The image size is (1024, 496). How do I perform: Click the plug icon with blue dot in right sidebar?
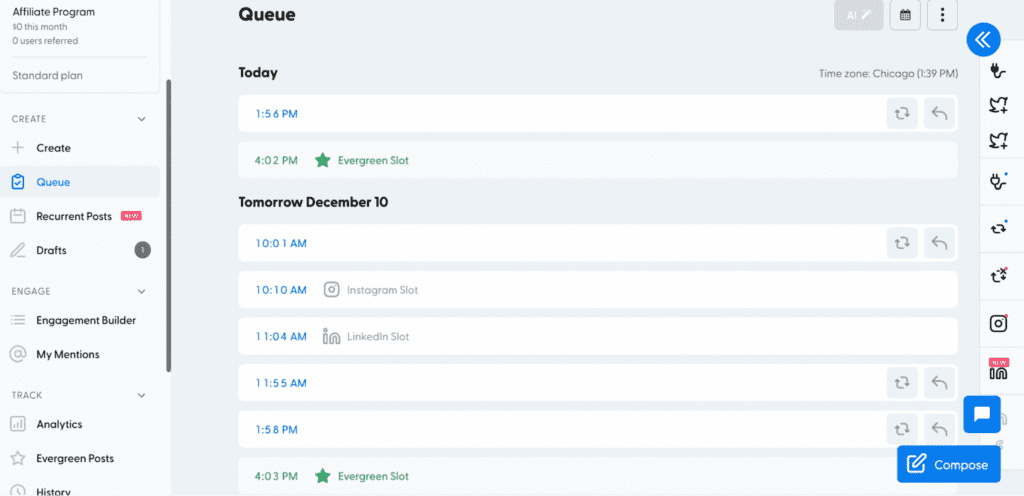tap(998, 183)
